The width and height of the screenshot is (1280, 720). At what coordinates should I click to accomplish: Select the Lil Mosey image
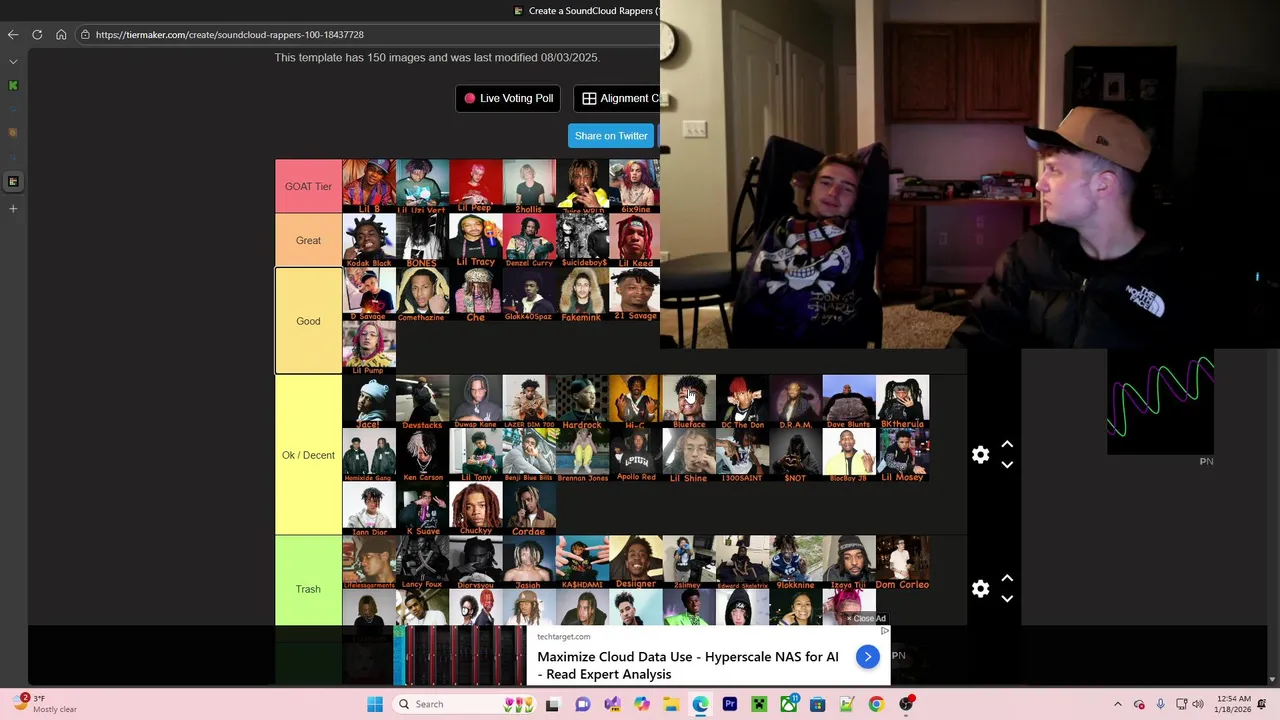click(x=903, y=456)
